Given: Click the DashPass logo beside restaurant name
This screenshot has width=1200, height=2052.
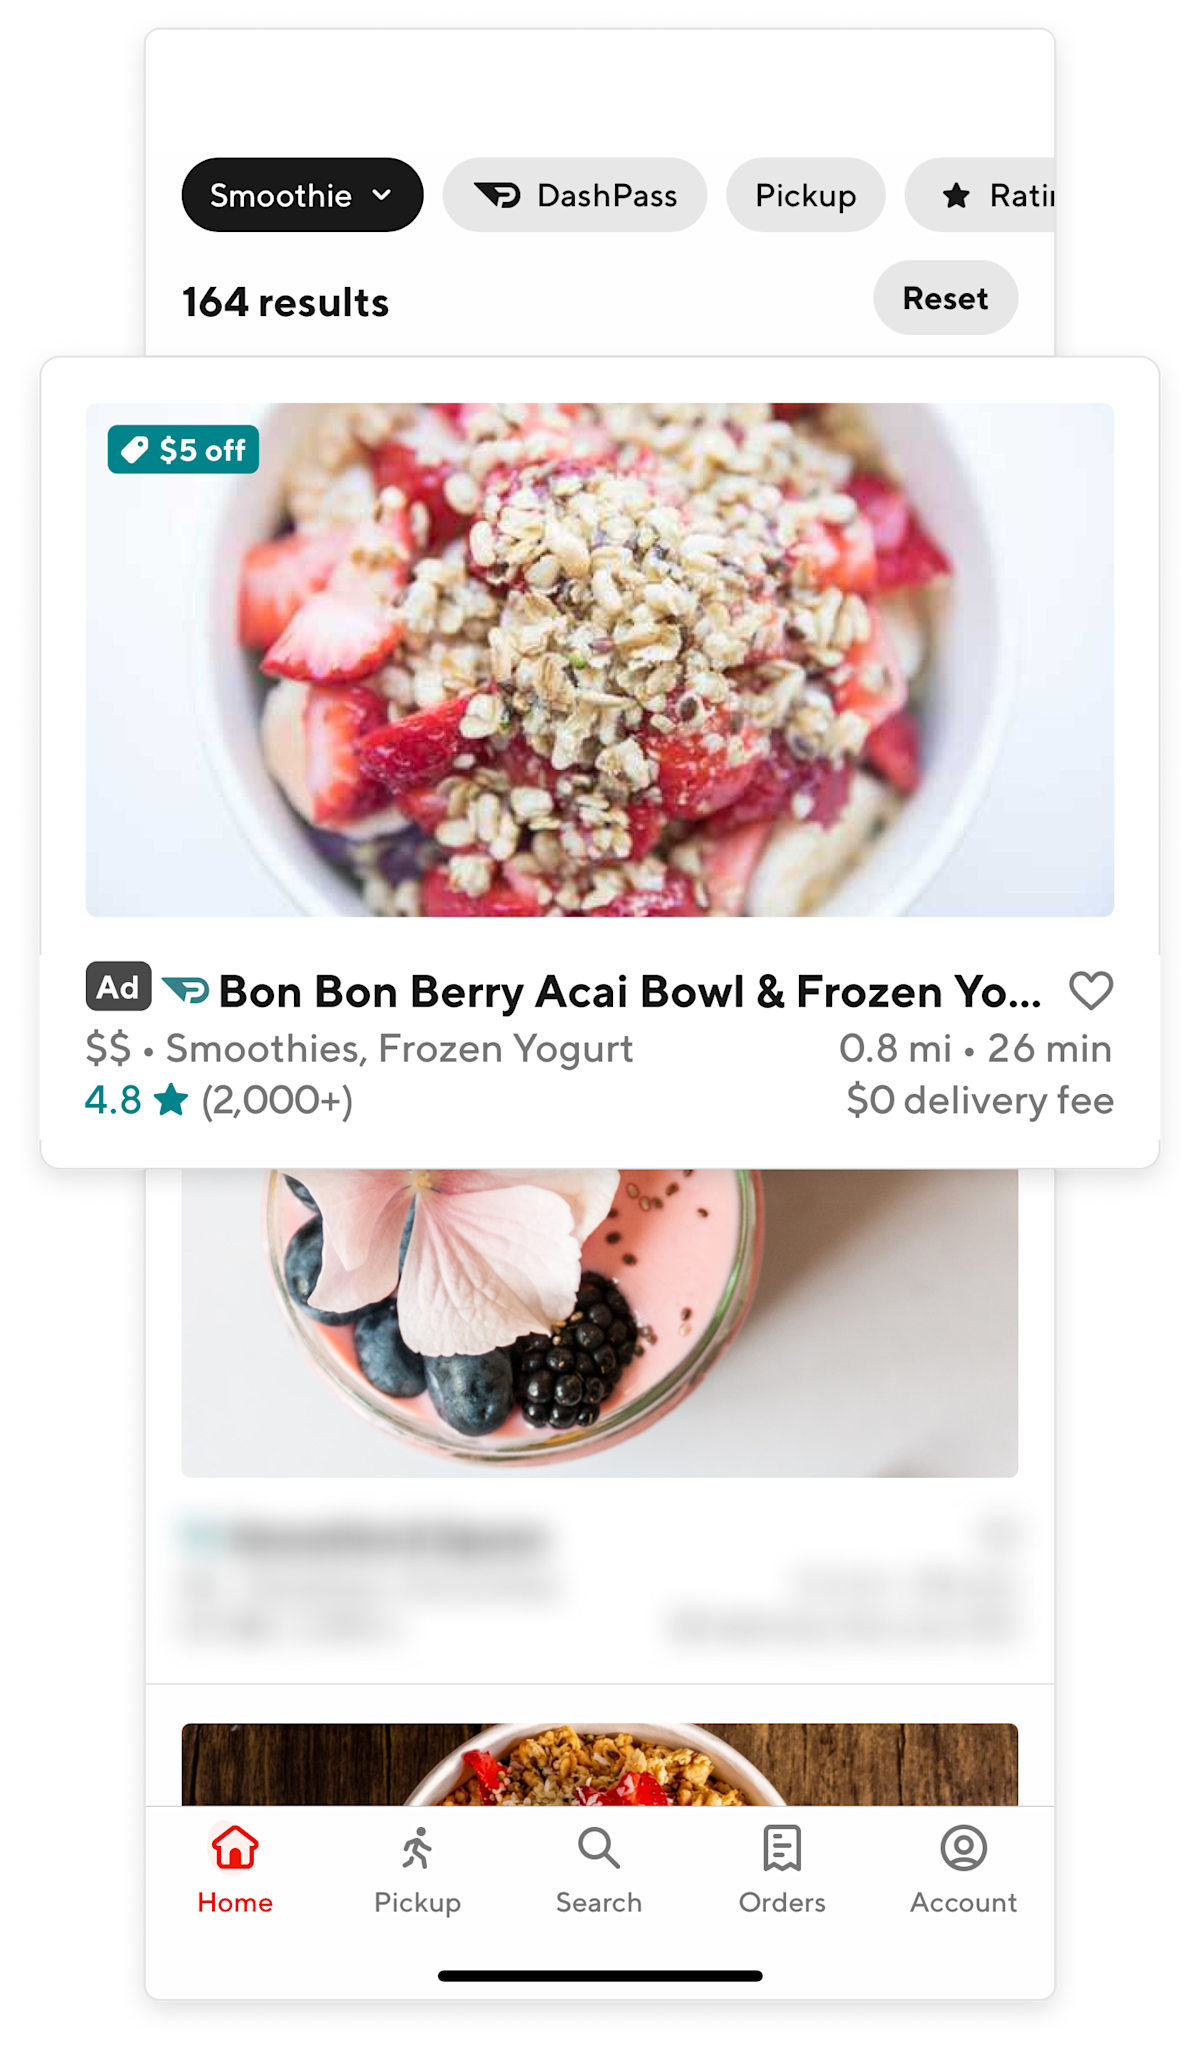Looking at the screenshot, I should coord(186,990).
